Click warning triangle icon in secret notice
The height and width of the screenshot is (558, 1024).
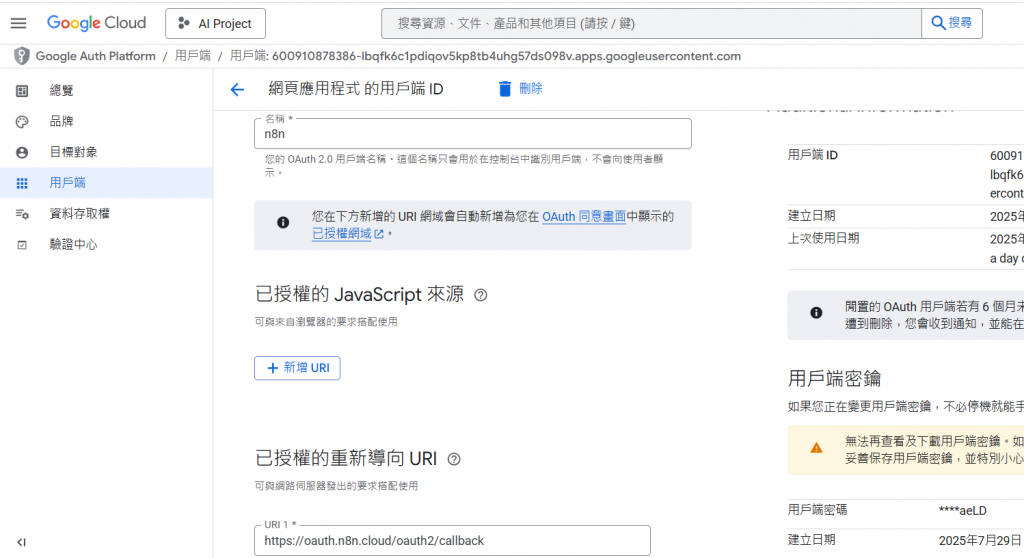[816, 448]
